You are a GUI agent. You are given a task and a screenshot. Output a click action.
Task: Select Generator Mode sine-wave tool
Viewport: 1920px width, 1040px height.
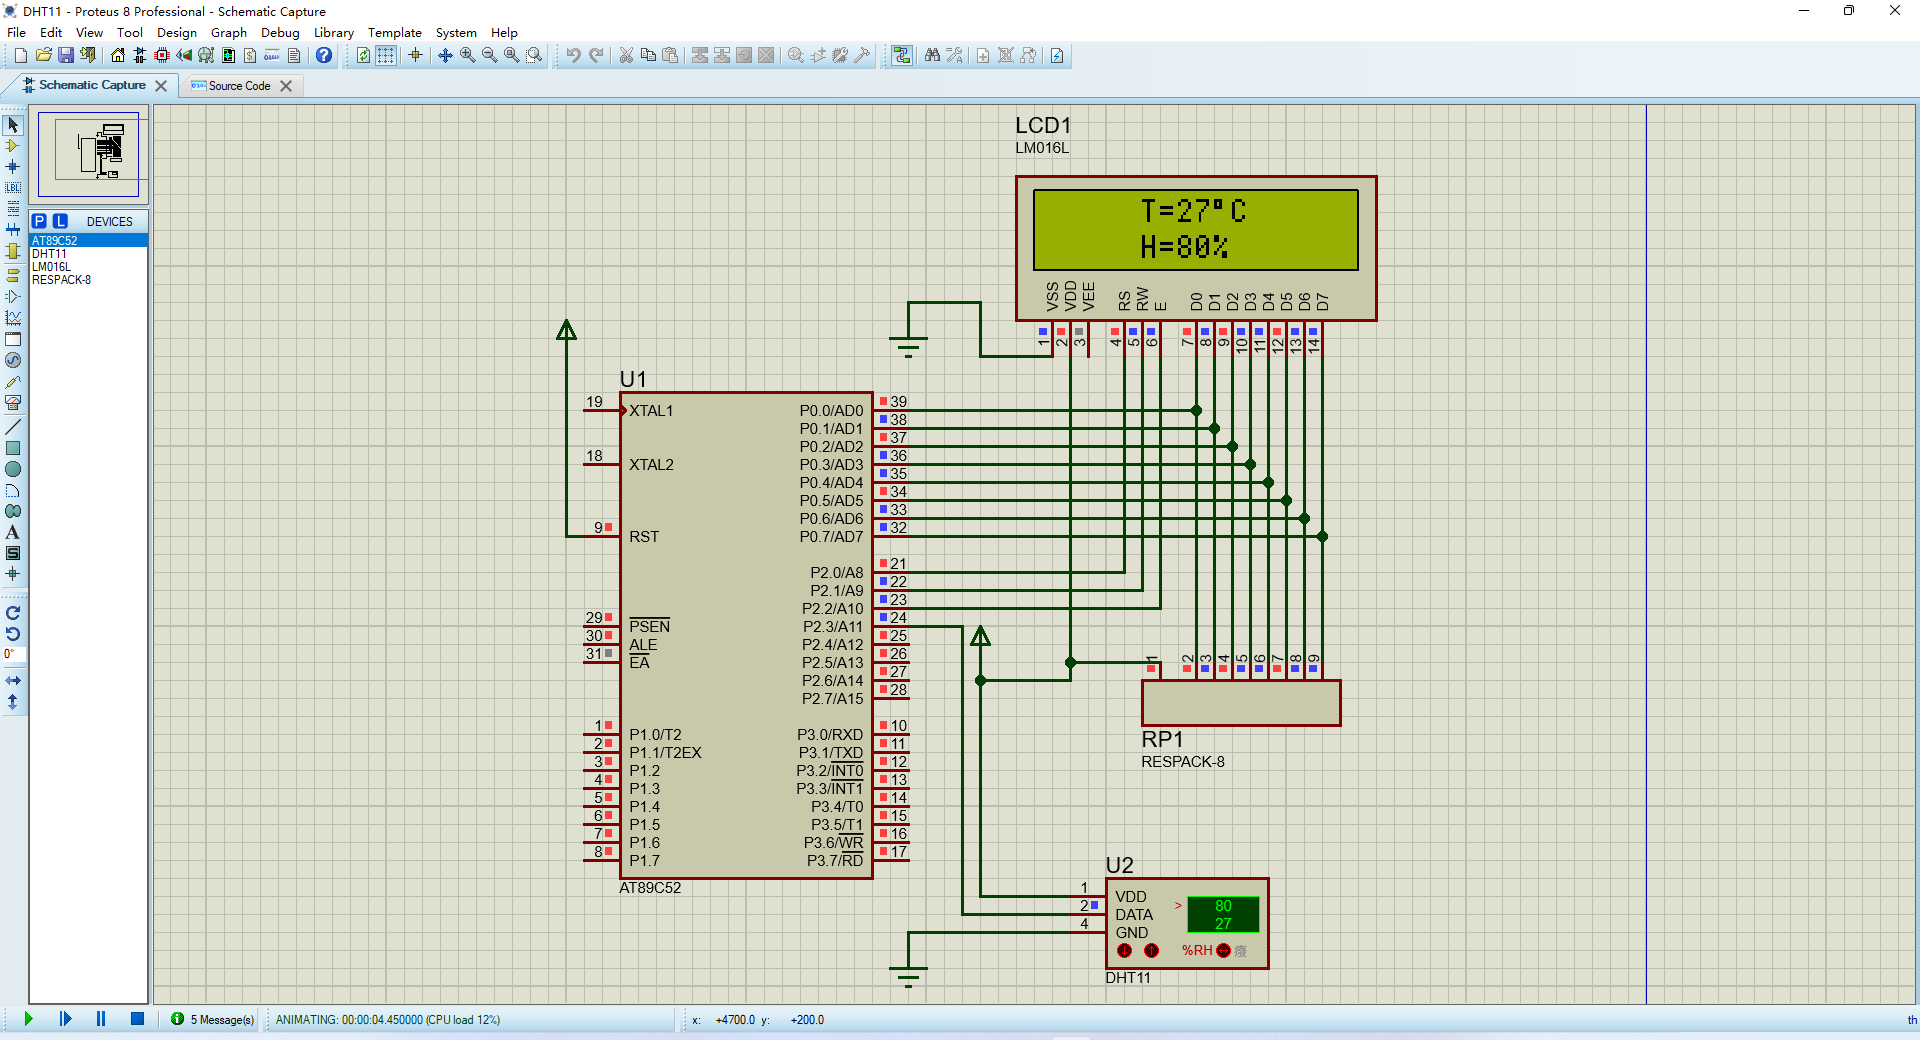(x=13, y=360)
